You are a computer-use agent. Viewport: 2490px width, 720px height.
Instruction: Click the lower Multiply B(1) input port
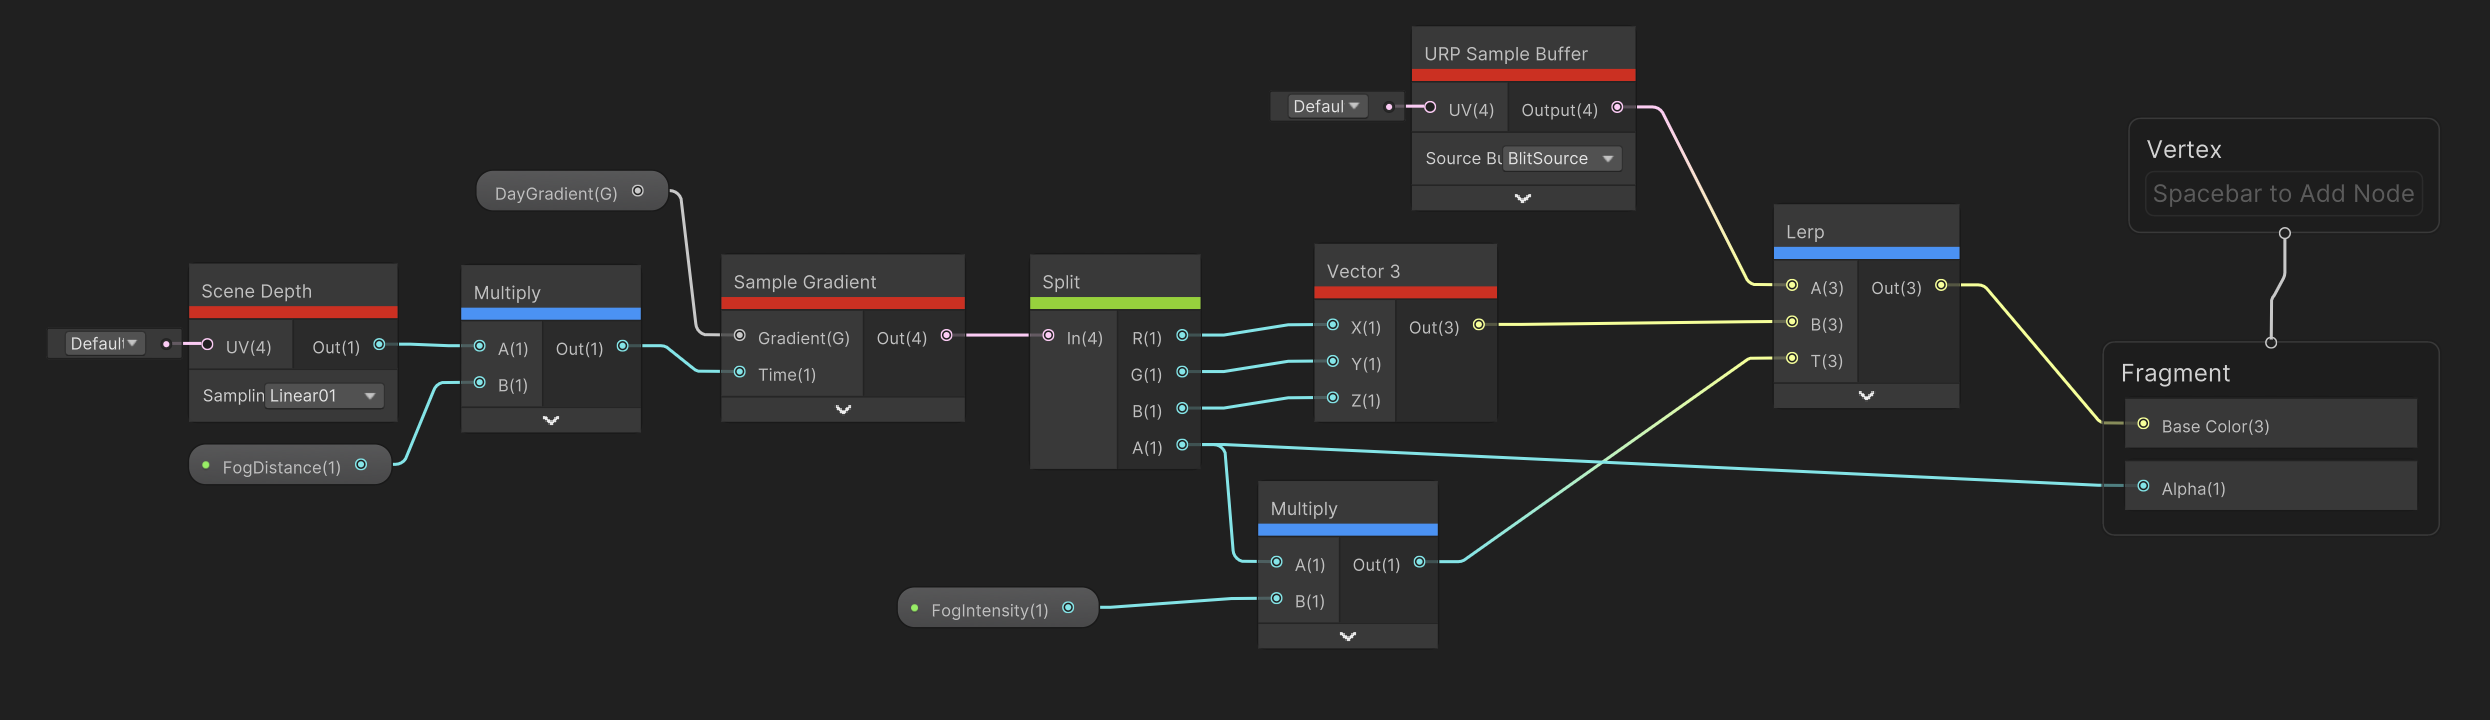point(1277,598)
